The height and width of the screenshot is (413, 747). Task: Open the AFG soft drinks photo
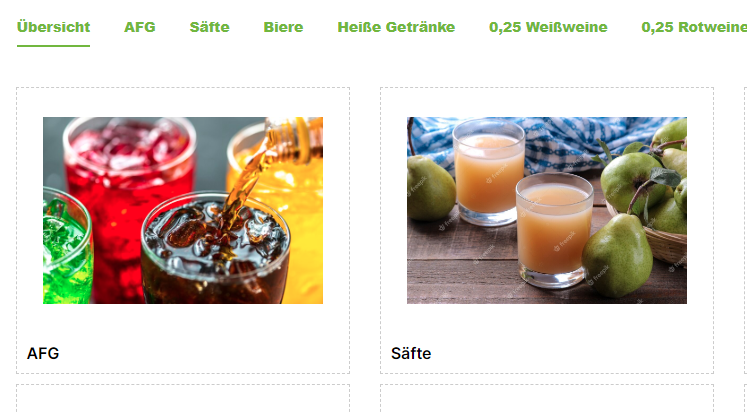click(183, 211)
